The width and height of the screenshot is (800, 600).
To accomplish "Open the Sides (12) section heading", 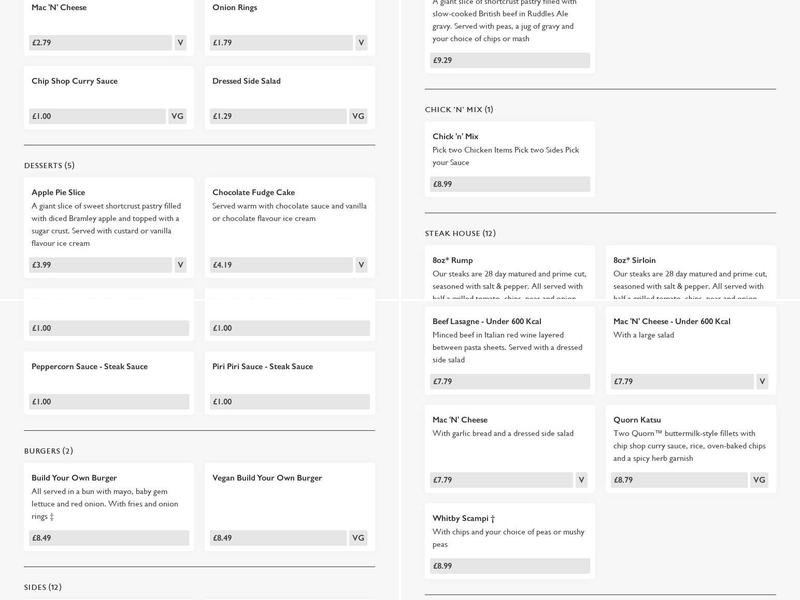I will coord(43,587).
